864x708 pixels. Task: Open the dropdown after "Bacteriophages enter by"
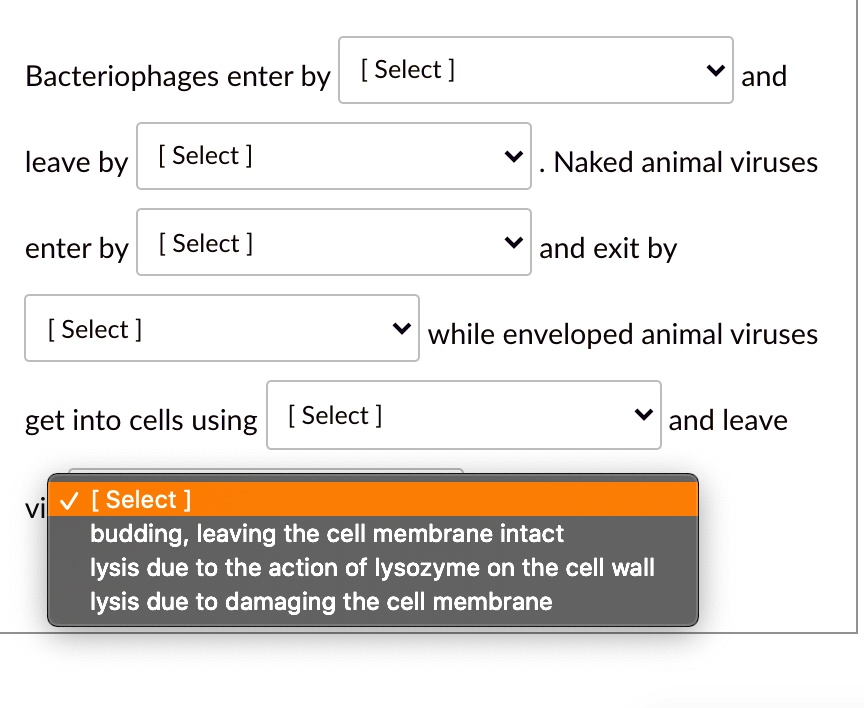tap(536, 70)
